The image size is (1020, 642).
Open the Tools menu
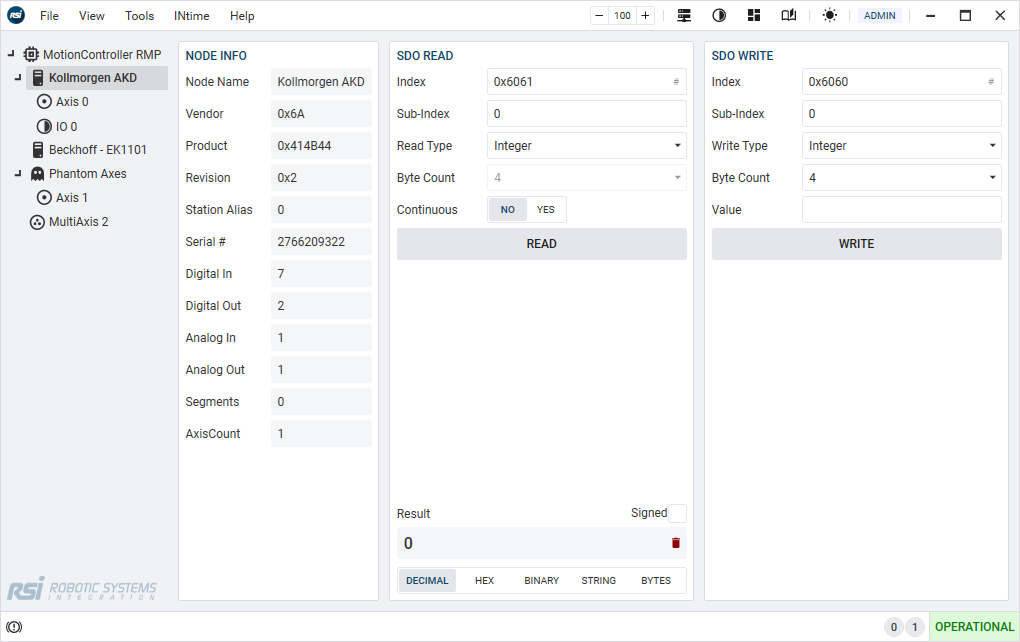139,16
